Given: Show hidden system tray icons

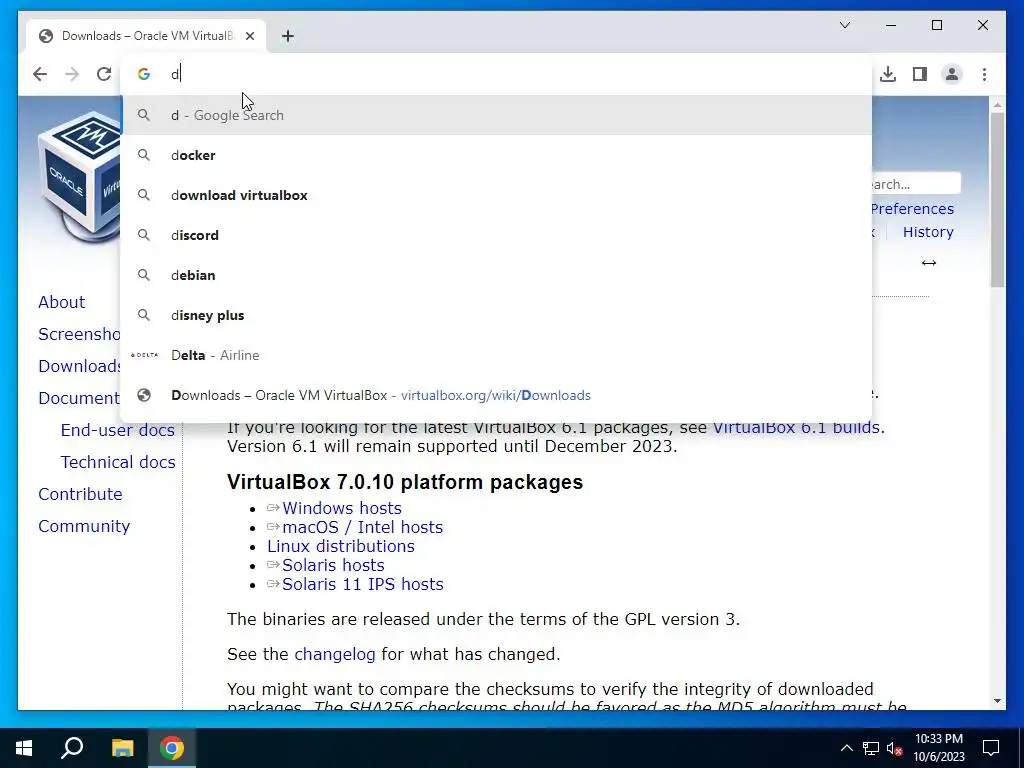Looking at the screenshot, I should tap(846, 748).
